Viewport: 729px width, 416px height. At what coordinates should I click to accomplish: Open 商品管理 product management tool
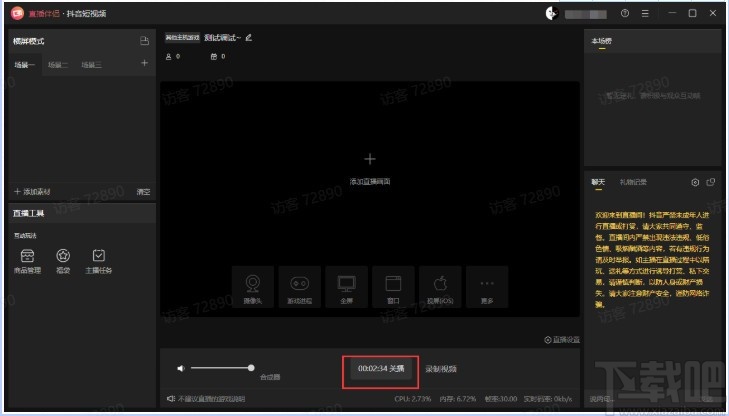tap(27, 261)
